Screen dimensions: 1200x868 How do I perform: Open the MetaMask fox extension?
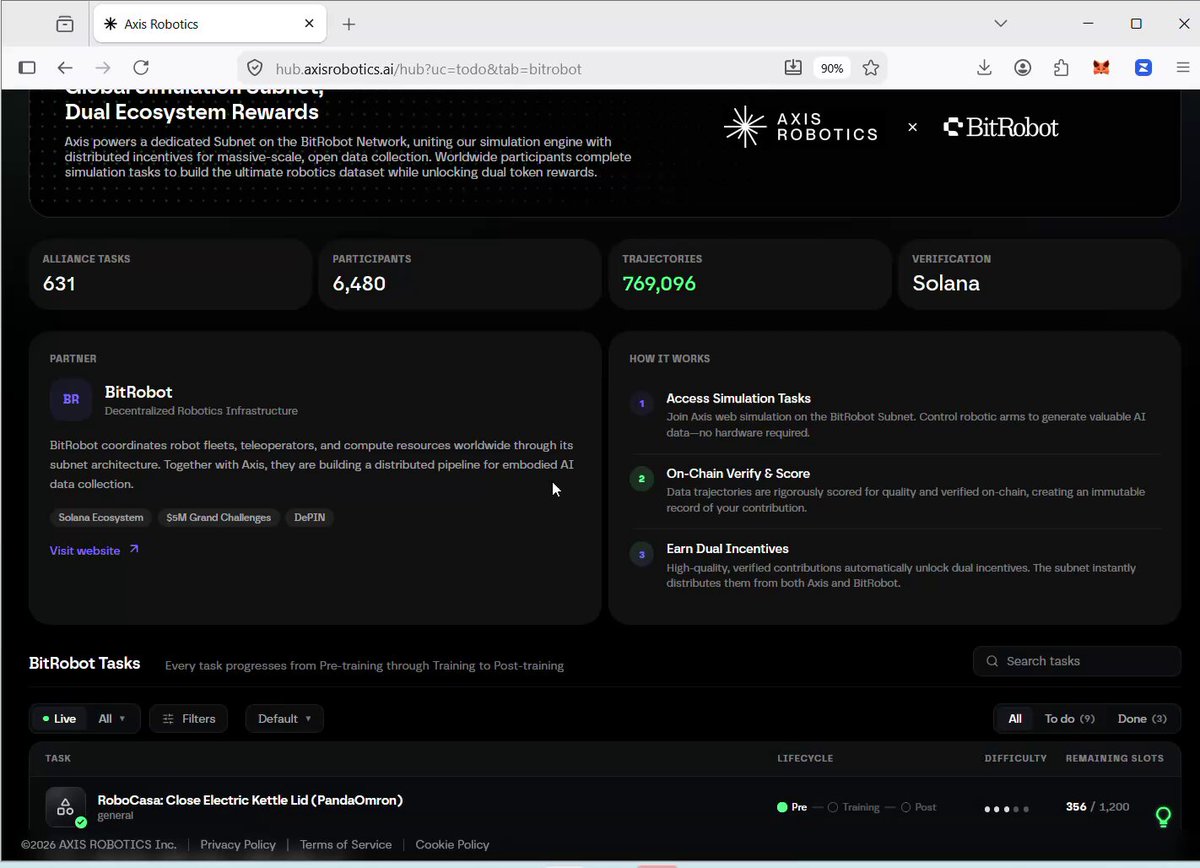1101,68
